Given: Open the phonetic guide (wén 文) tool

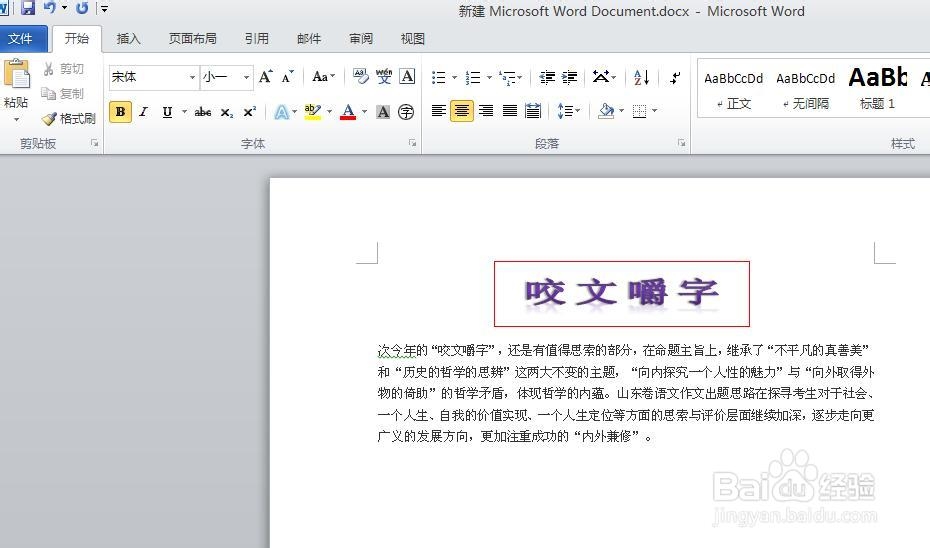Looking at the screenshot, I should tap(384, 77).
